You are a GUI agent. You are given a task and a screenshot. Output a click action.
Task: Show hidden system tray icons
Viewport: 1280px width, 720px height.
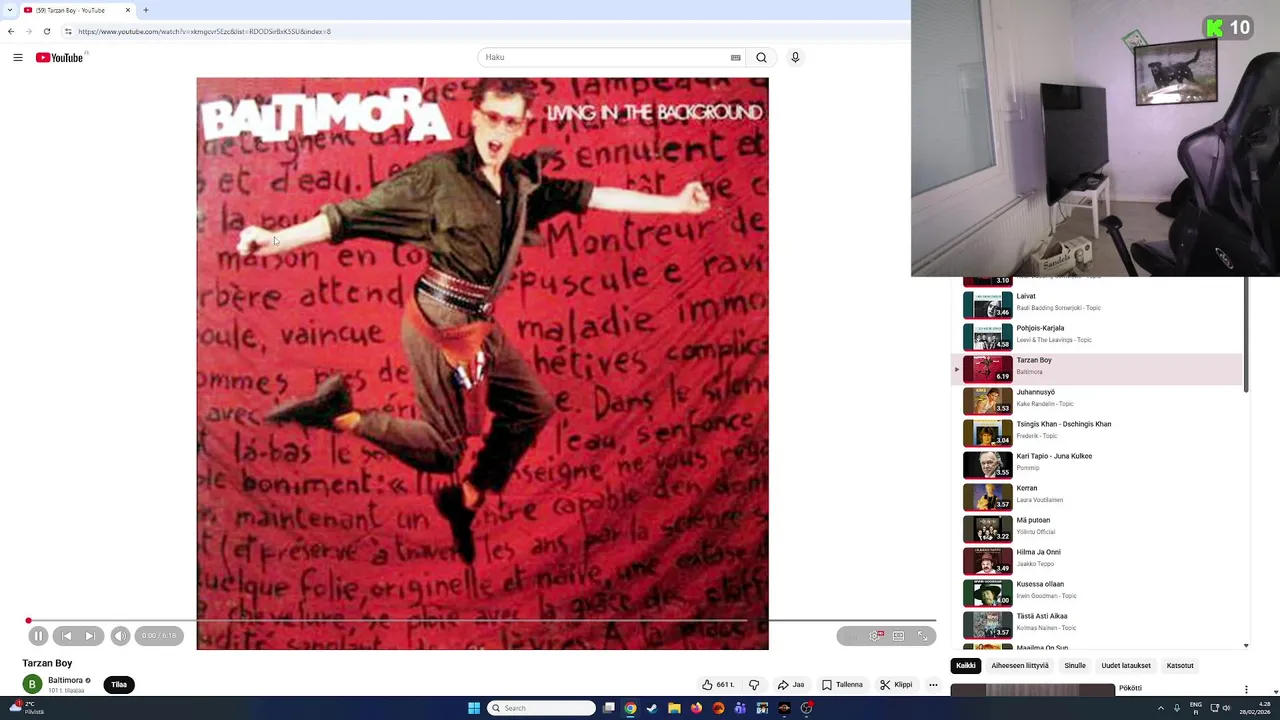pos(1161,708)
